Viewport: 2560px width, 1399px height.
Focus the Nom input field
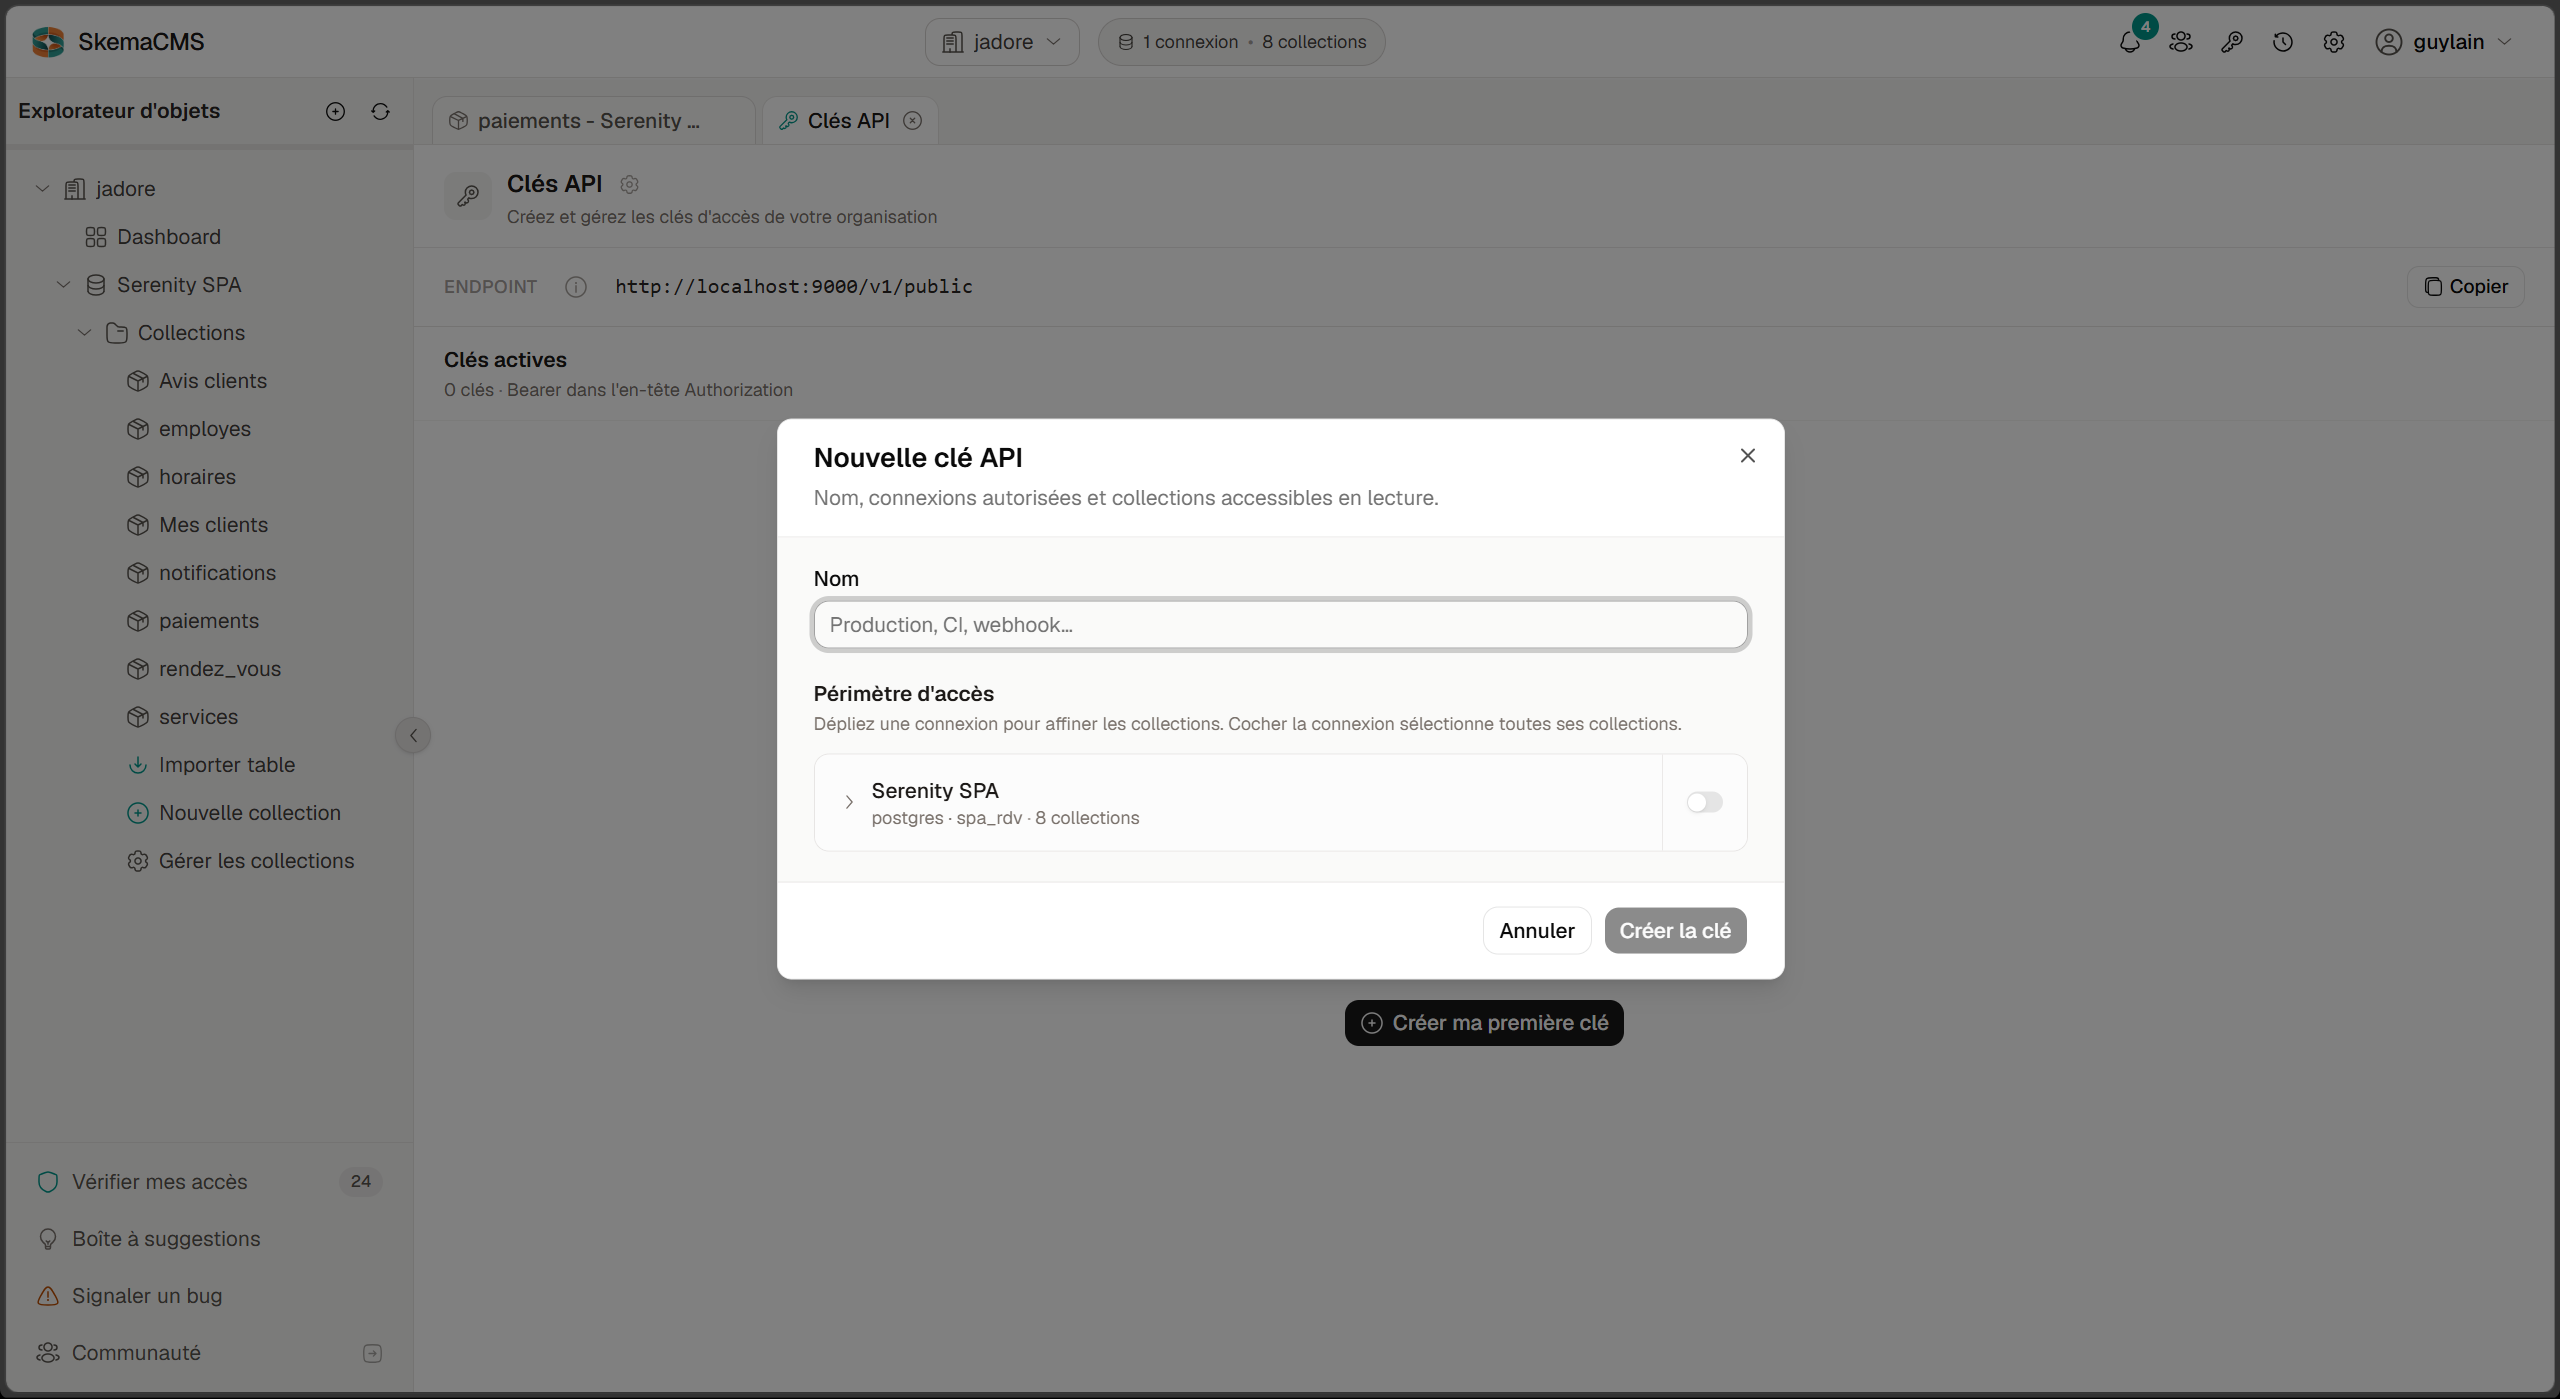(1280, 625)
